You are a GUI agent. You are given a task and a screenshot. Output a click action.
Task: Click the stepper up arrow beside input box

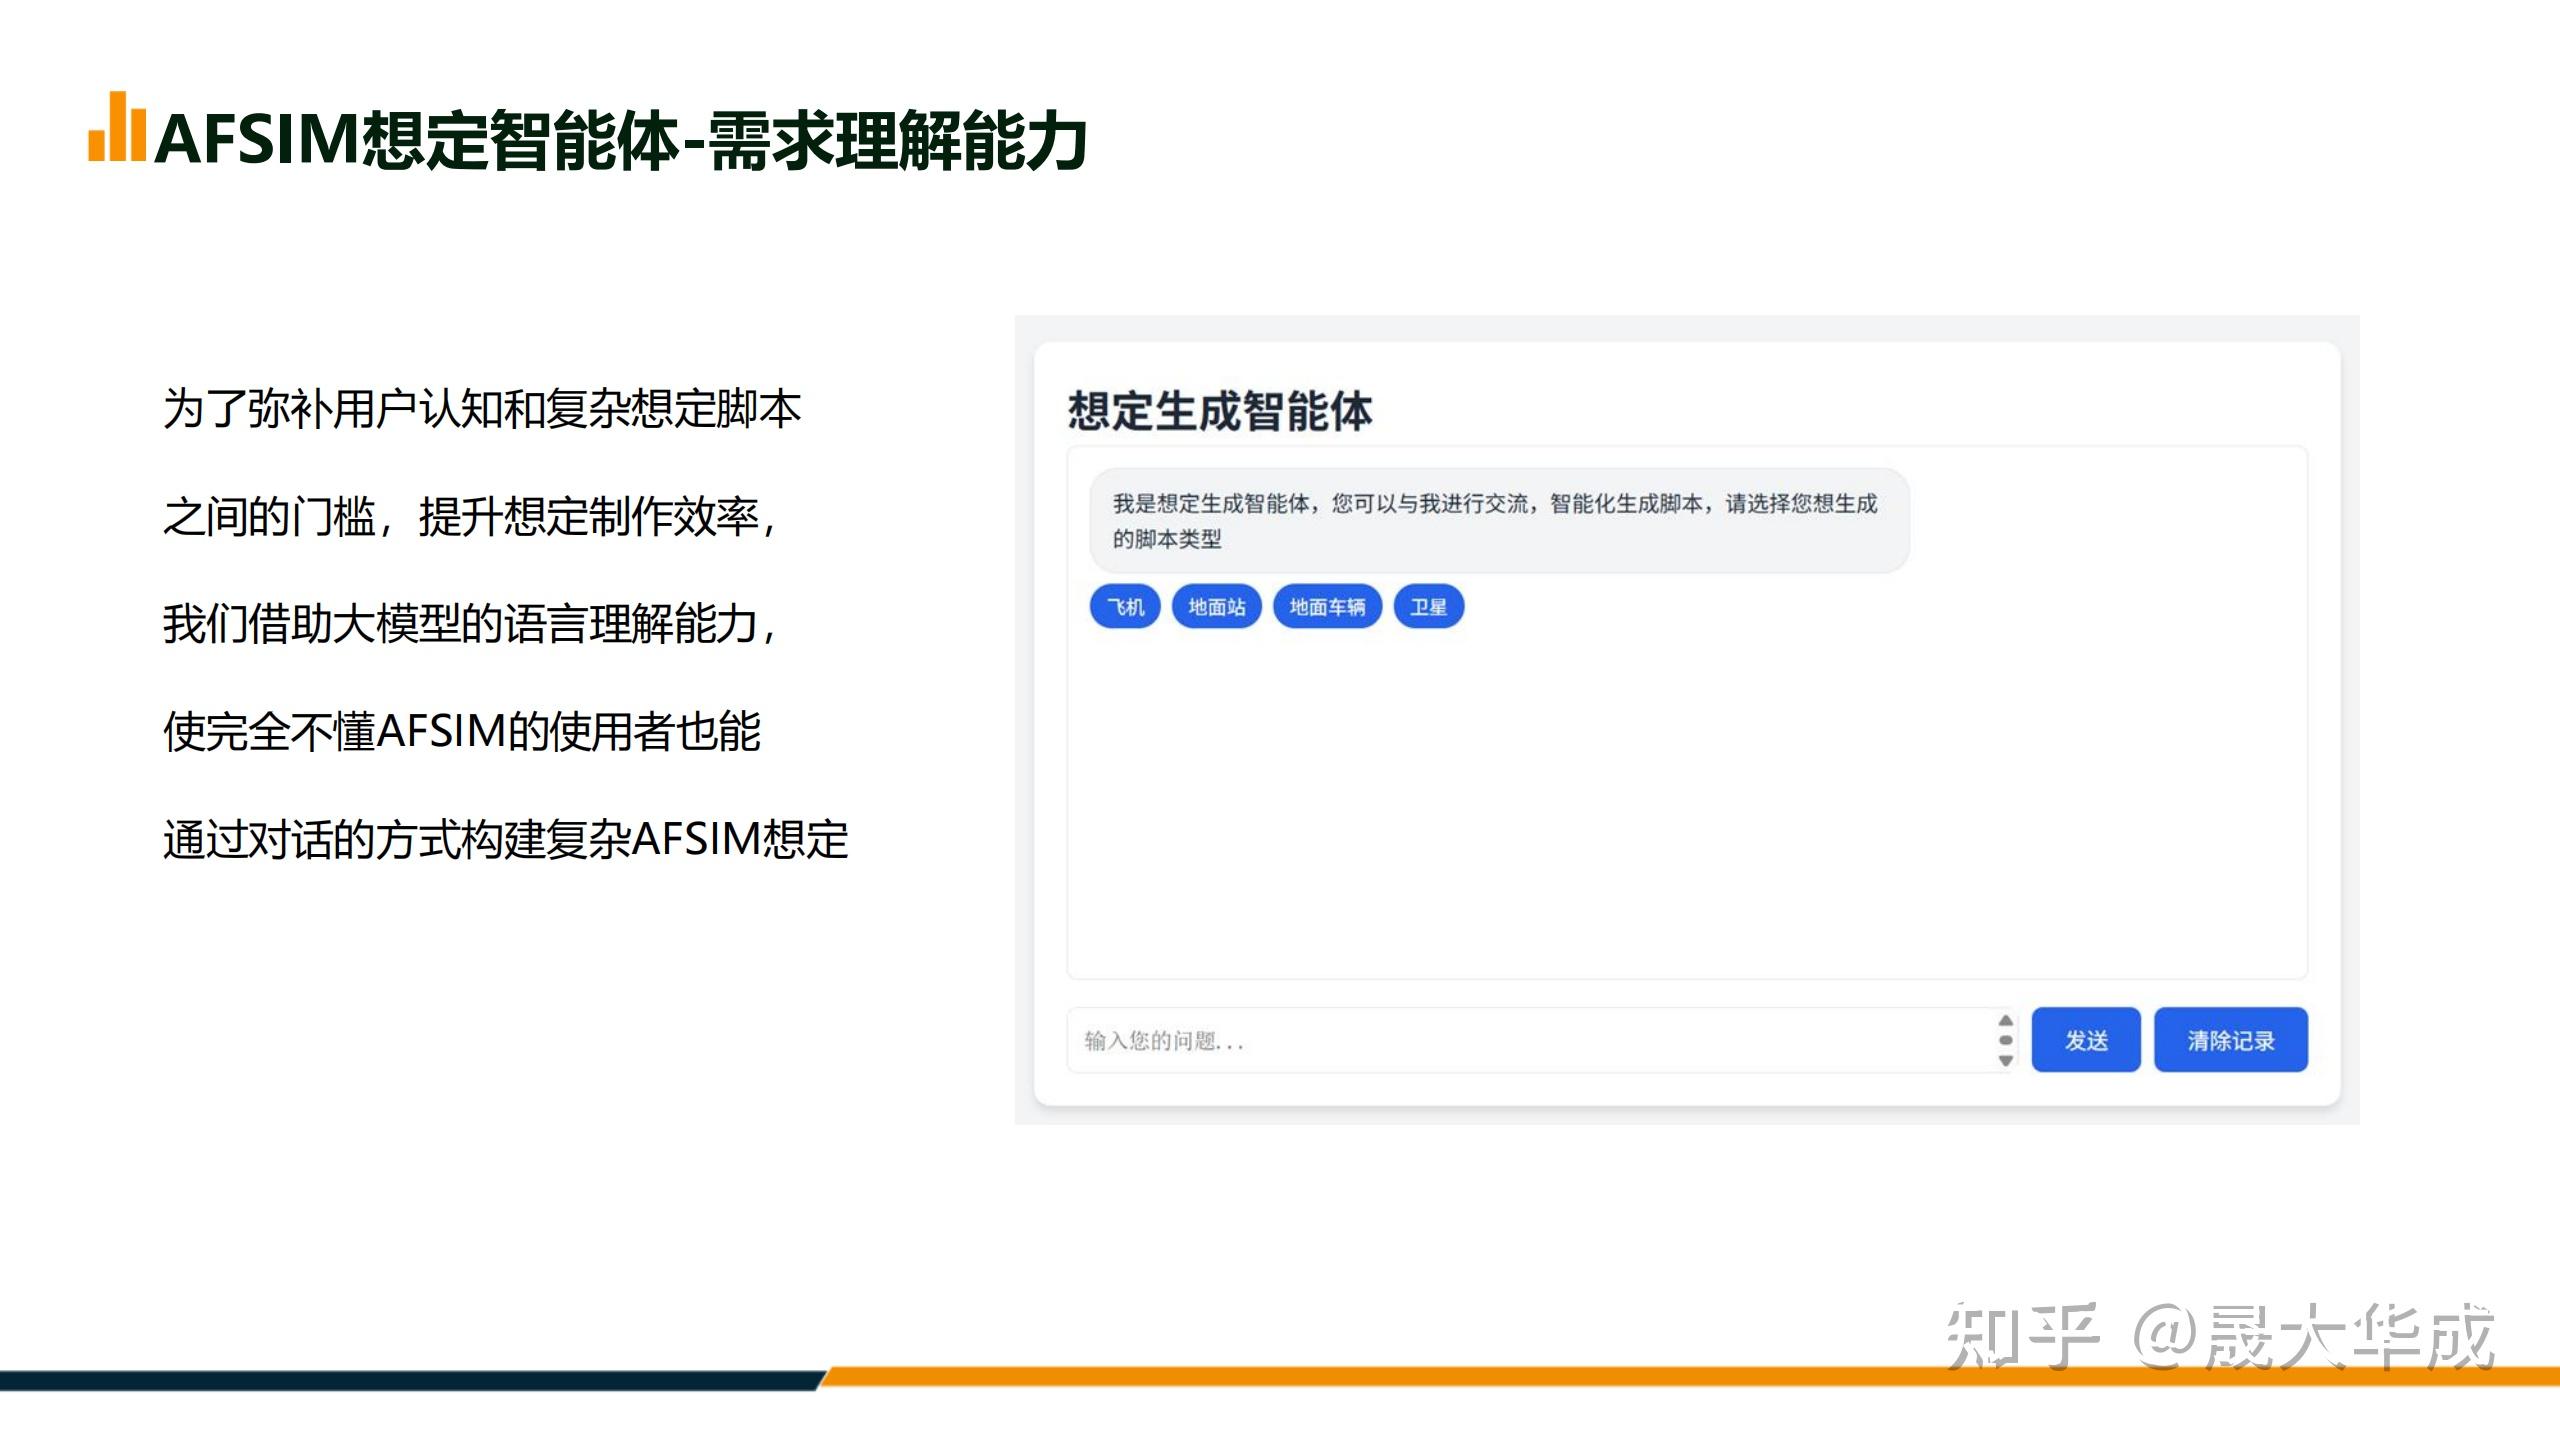[x=2005, y=1021]
